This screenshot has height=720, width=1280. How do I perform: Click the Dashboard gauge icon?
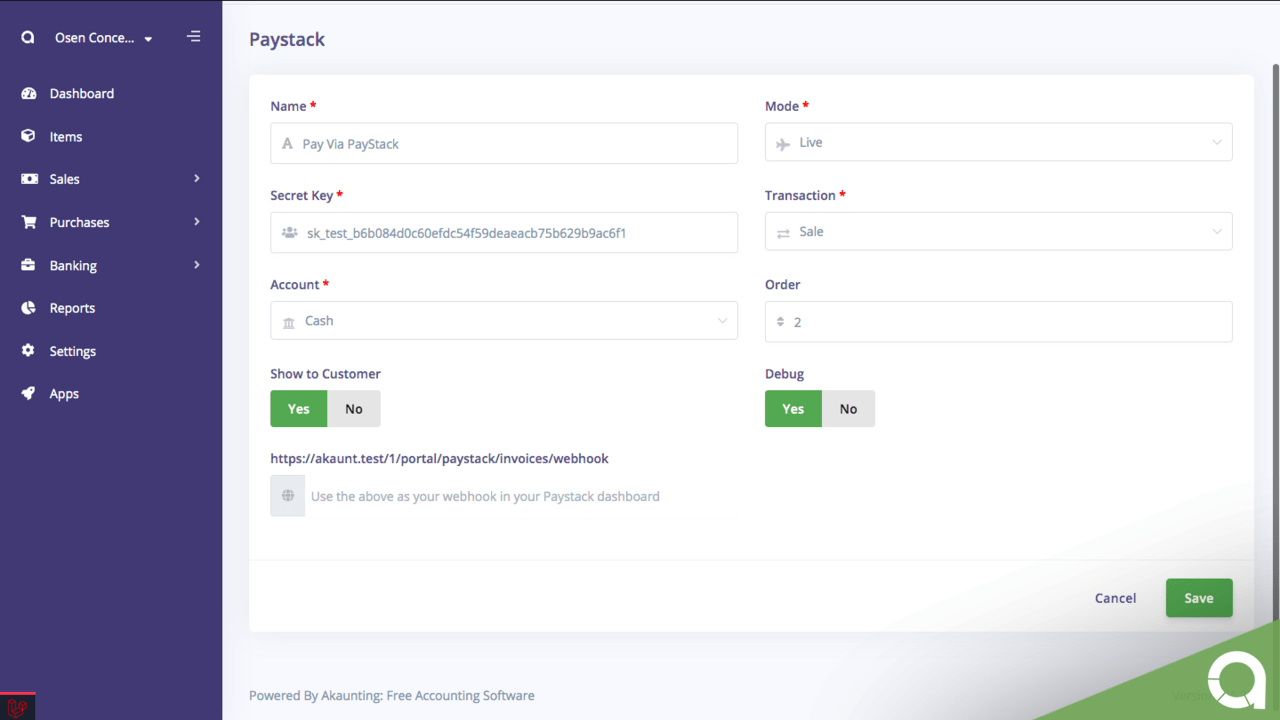click(x=29, y=93)
